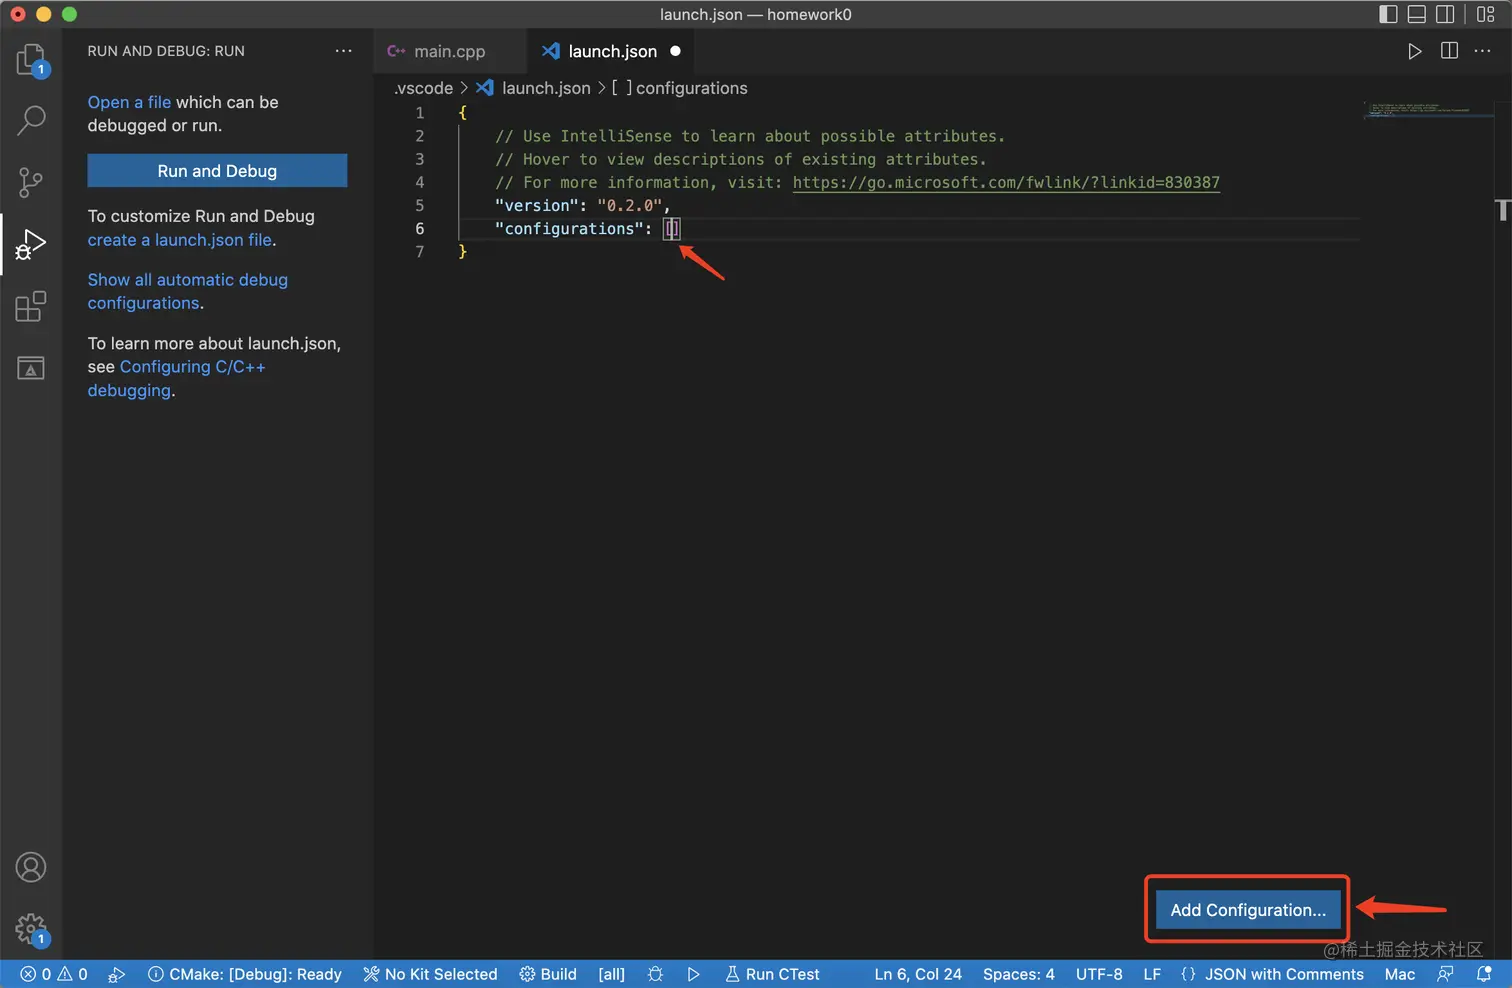1512x988 pixels.
Task: Split the editor to the right
Action: tap(1449, 51)
